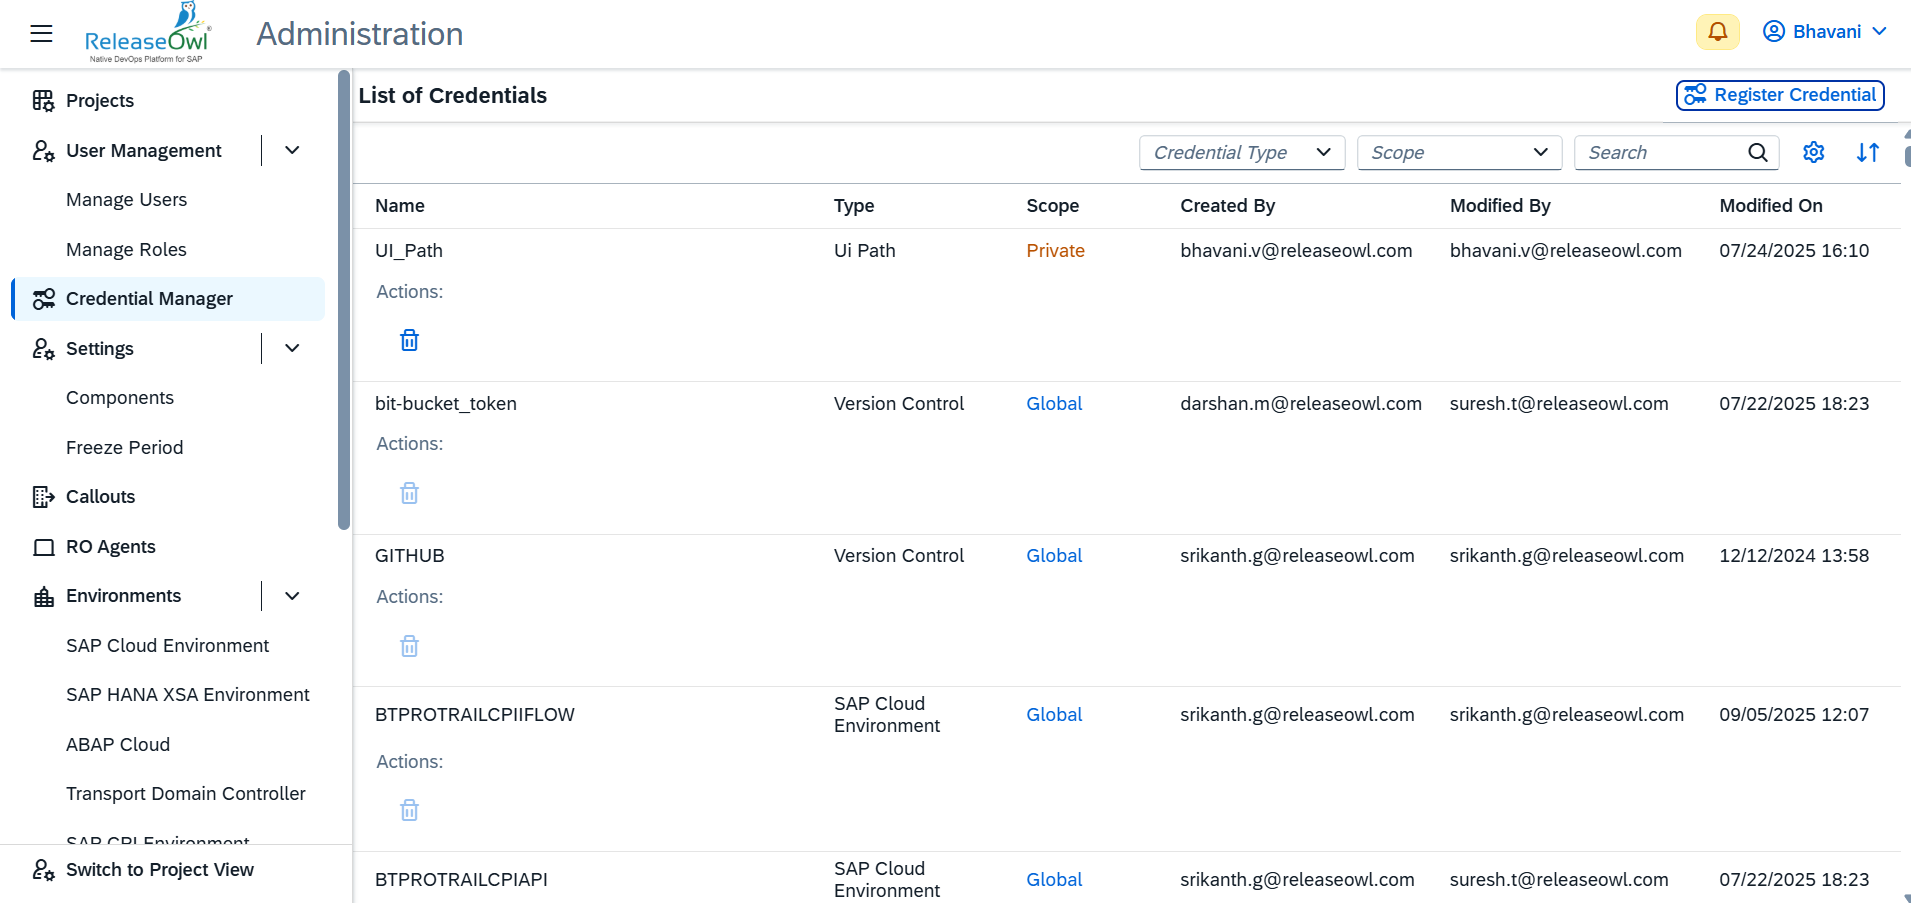Click trash icon for bit-bucket_token
The width and height of the screenshot is (1911, 903).
409,494
